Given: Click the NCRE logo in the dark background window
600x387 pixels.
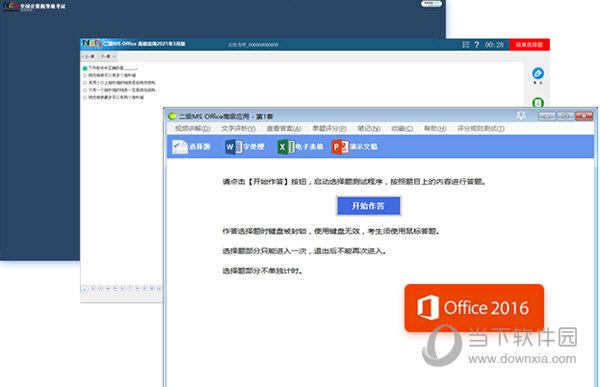Looking at the screenshot, I should click(11, 6).
